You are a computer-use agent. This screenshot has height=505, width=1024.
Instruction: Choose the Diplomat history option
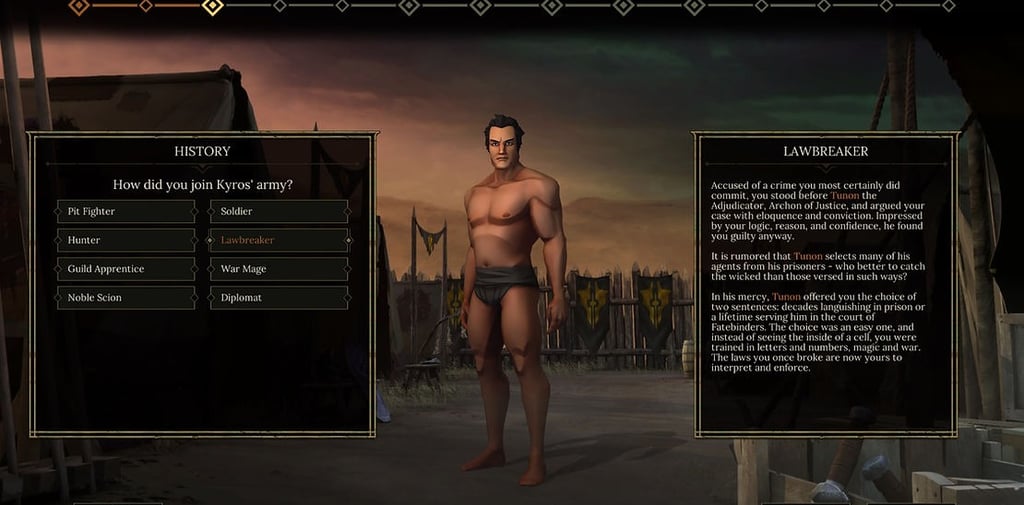coord(279,297)
